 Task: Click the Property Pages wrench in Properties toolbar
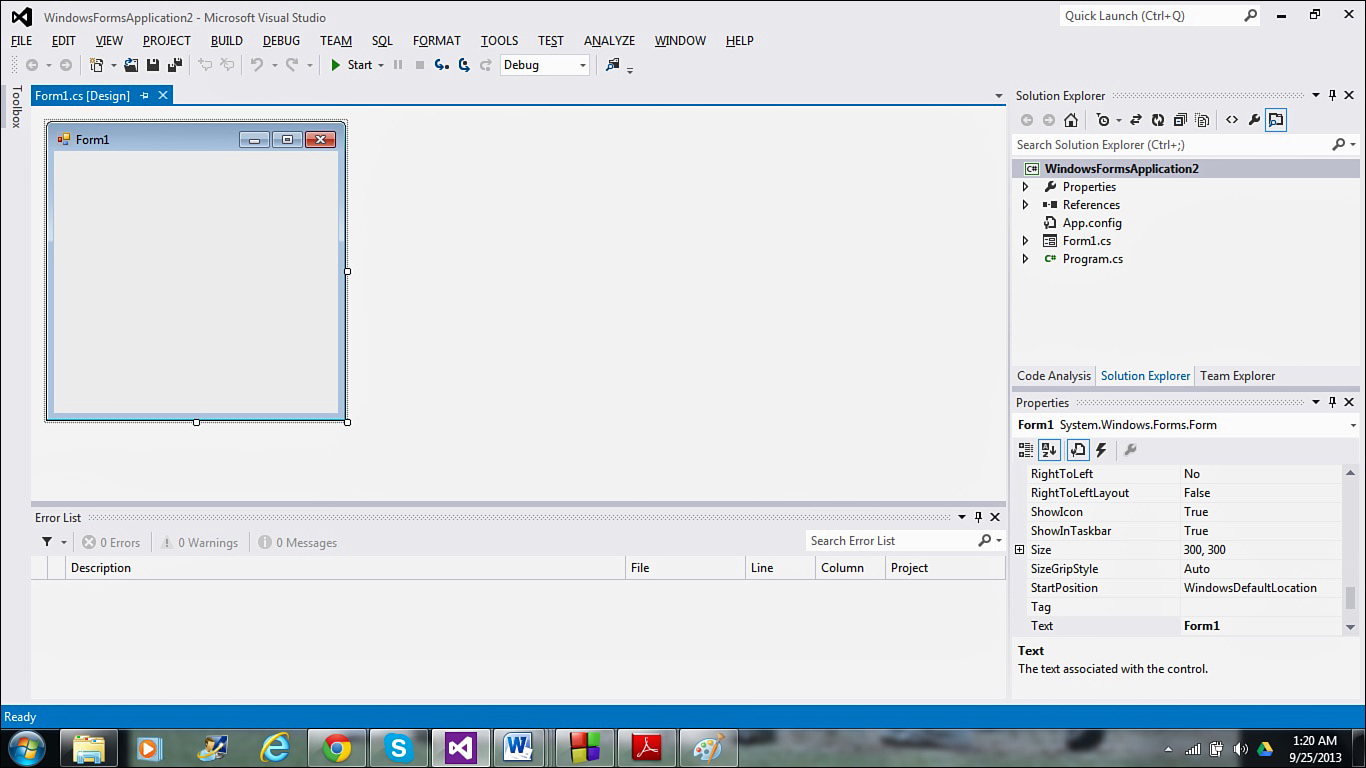pos(1130,450)
